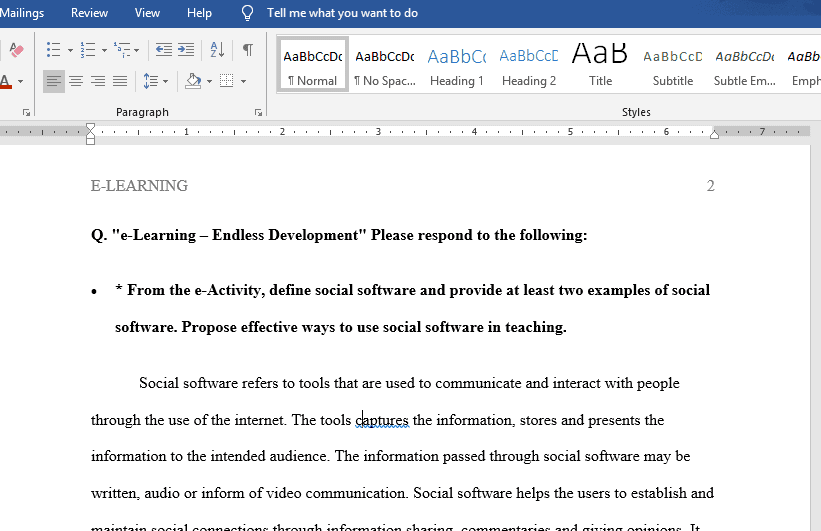Open borders dropdown arrow

243,81
